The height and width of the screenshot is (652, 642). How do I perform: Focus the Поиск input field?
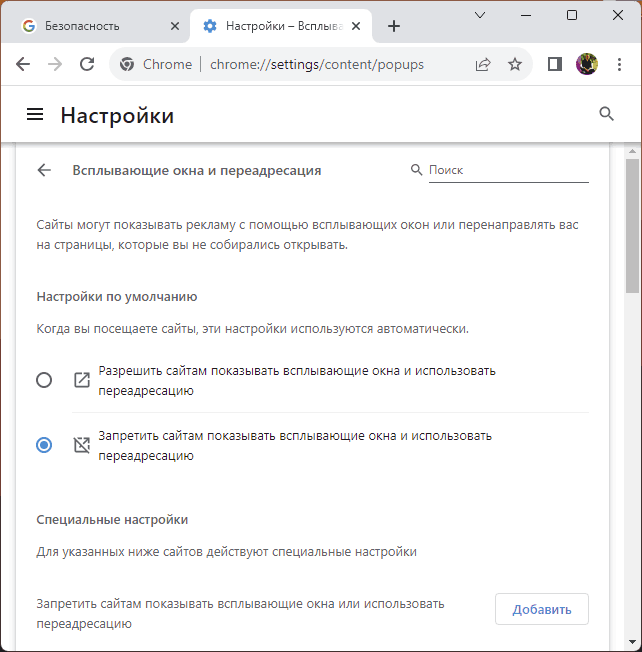point(509,170)
